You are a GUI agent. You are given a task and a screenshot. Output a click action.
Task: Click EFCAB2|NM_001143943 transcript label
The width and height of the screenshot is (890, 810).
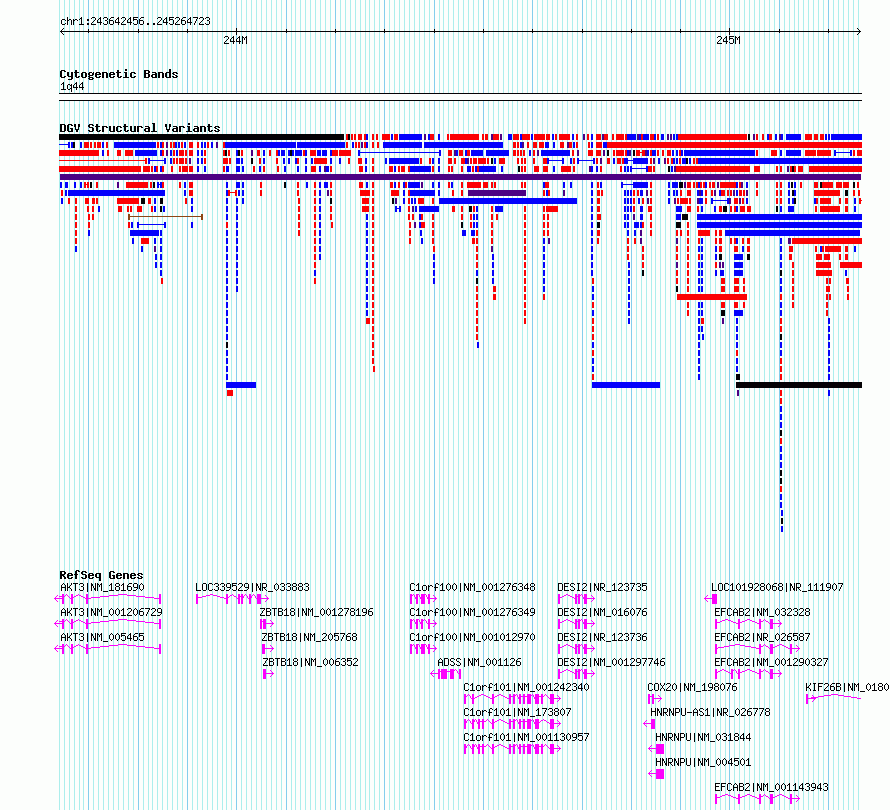tap(771, 787)
